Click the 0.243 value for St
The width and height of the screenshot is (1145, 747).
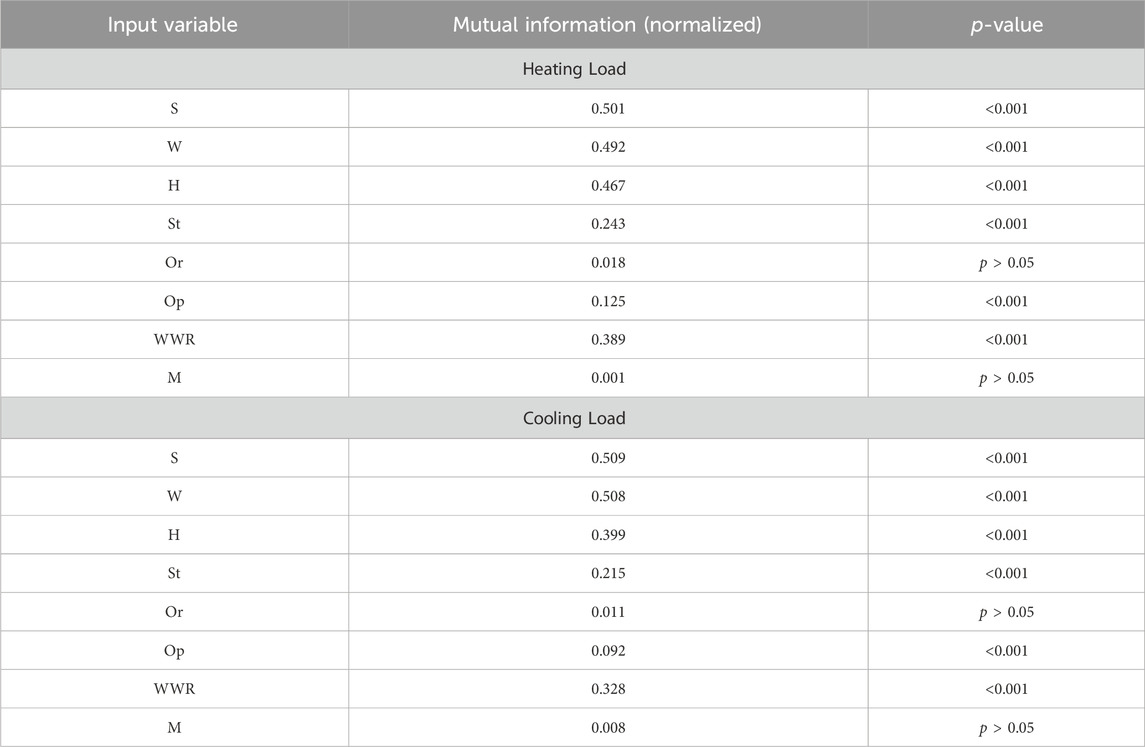608,223
